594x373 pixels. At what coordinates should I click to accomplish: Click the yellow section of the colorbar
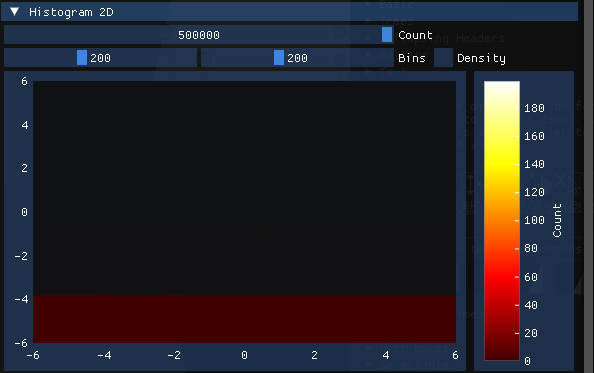click(x=502, y=159)
